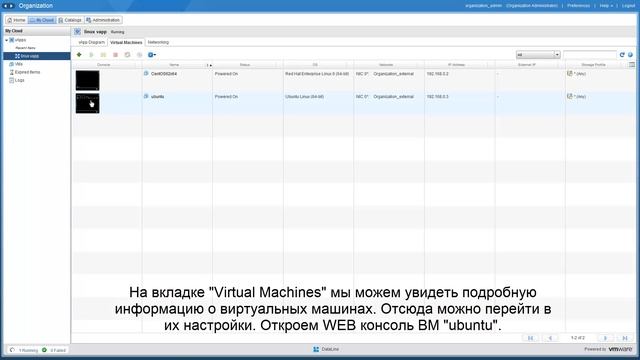Click the back/forward navigation arrows icon

coord(9,6)
